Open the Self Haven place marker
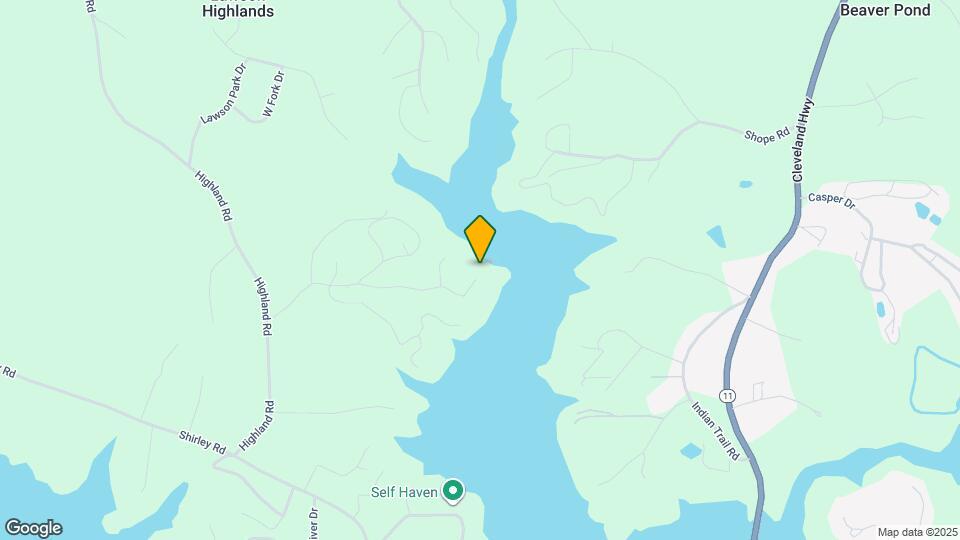960x540 pixels. pyautogui.click(x=453, y=492)
